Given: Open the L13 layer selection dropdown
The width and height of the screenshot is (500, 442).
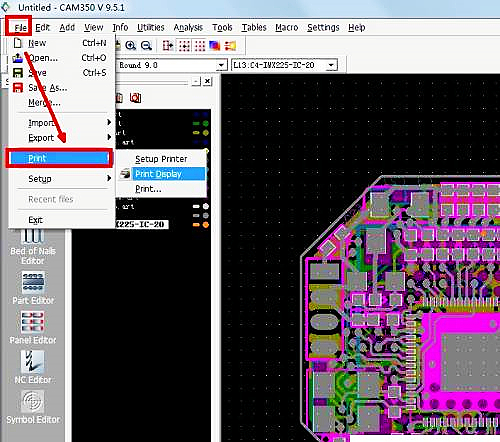Looking at the screenshot, I should pyautogui.click(x=331, y=65).
